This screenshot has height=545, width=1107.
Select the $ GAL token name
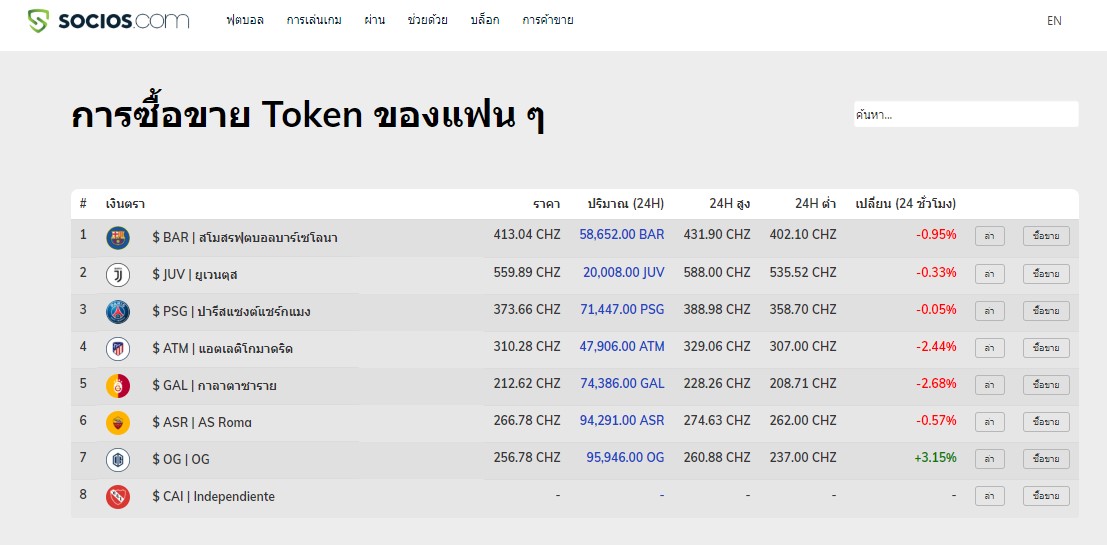pos(214,385)
